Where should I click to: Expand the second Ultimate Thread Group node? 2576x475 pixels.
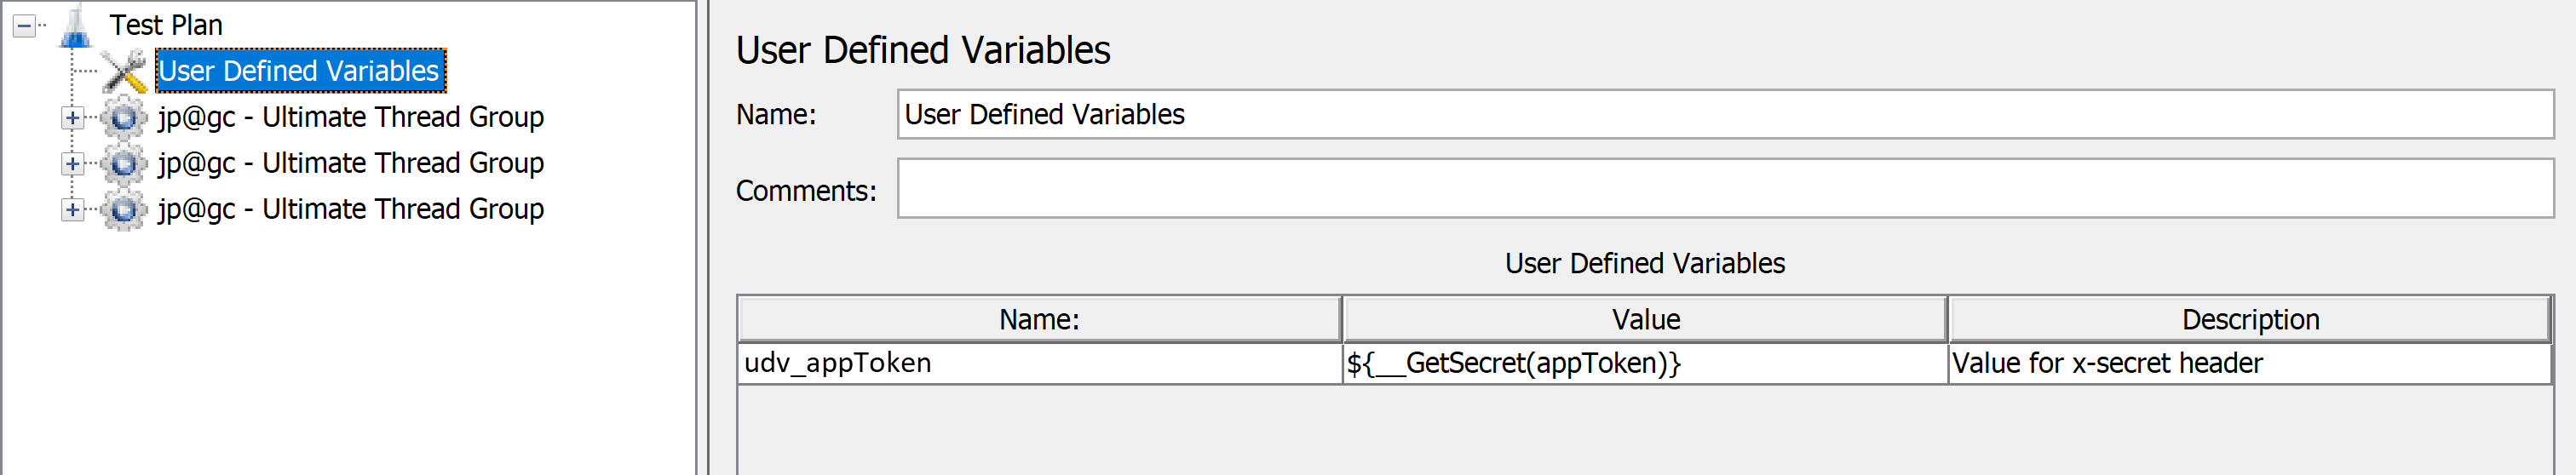point(72,163)
